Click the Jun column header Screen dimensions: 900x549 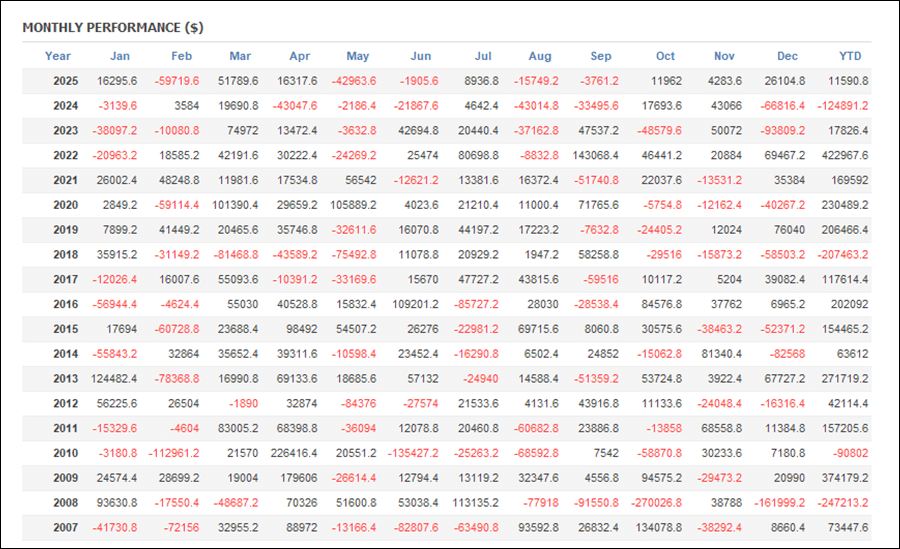(421, 56)
